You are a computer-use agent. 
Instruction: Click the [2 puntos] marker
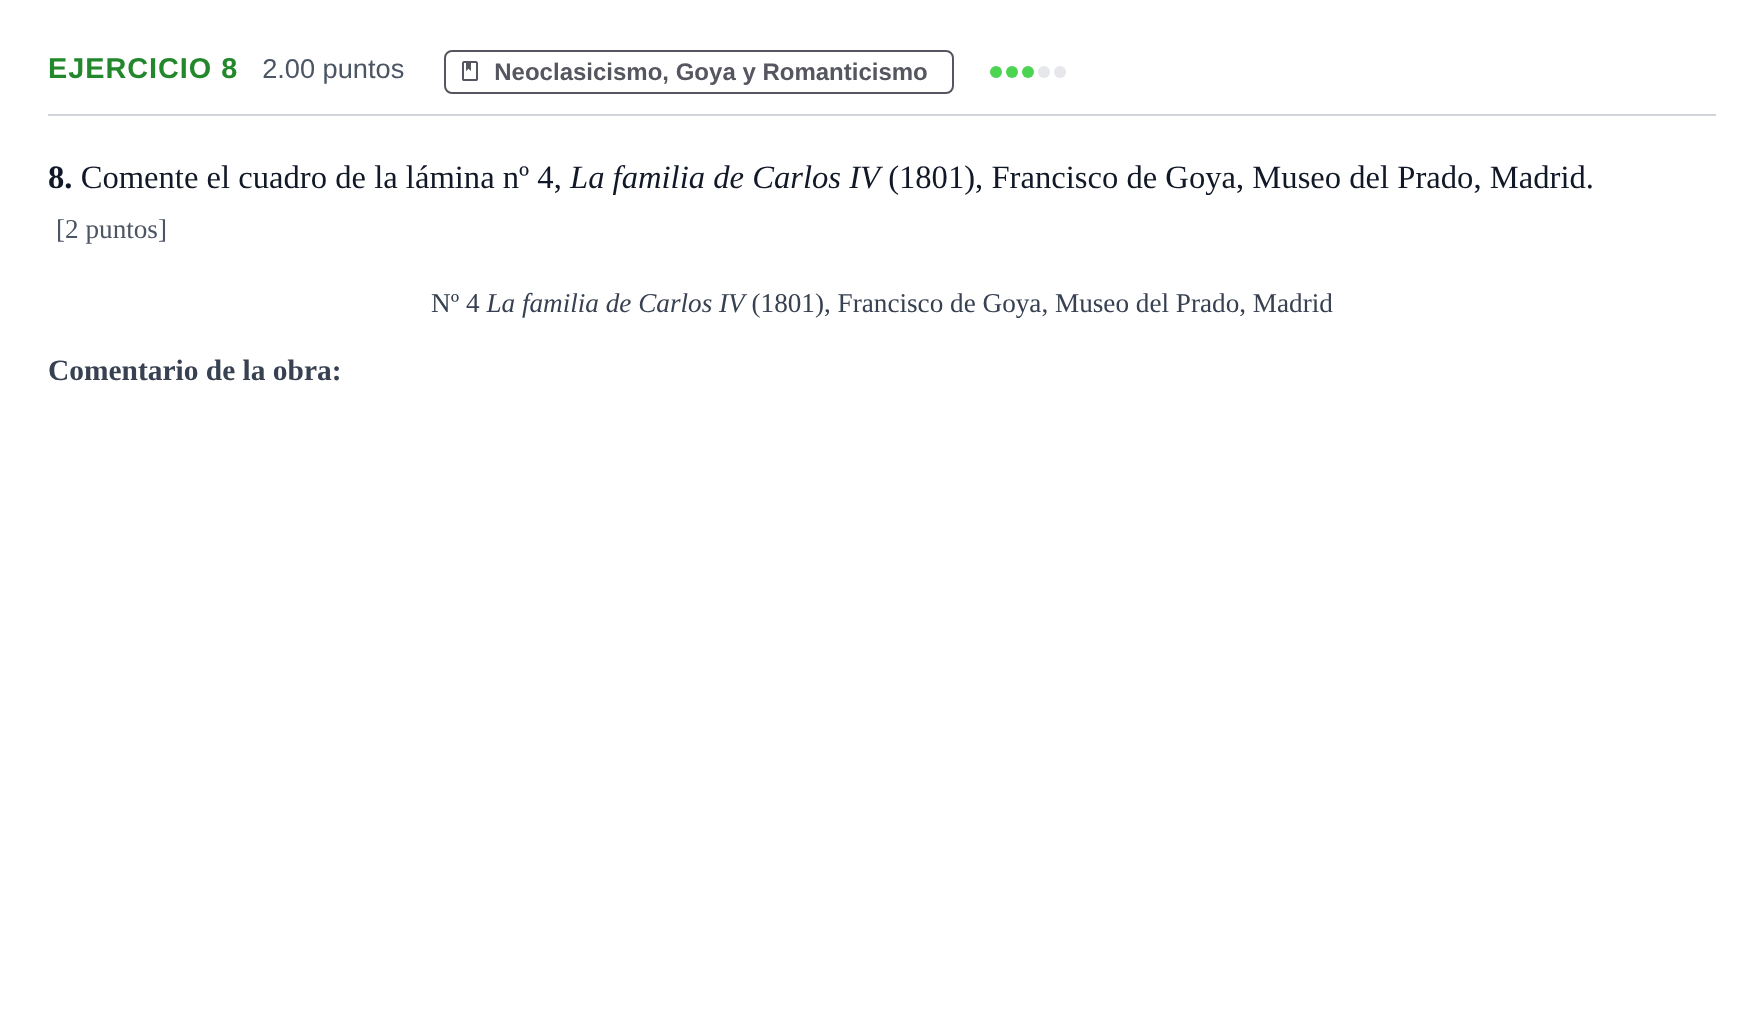111,230
